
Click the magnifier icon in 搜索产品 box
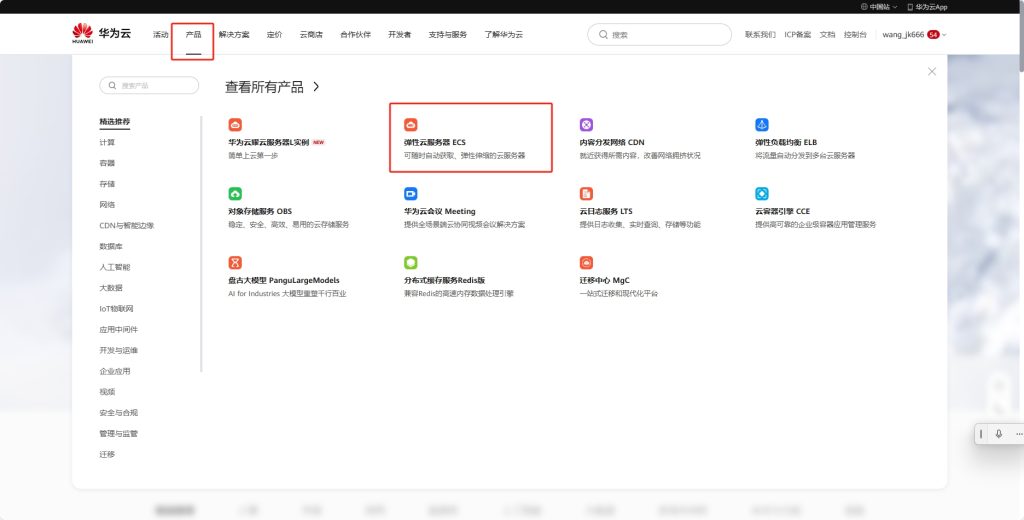[112, 86]
